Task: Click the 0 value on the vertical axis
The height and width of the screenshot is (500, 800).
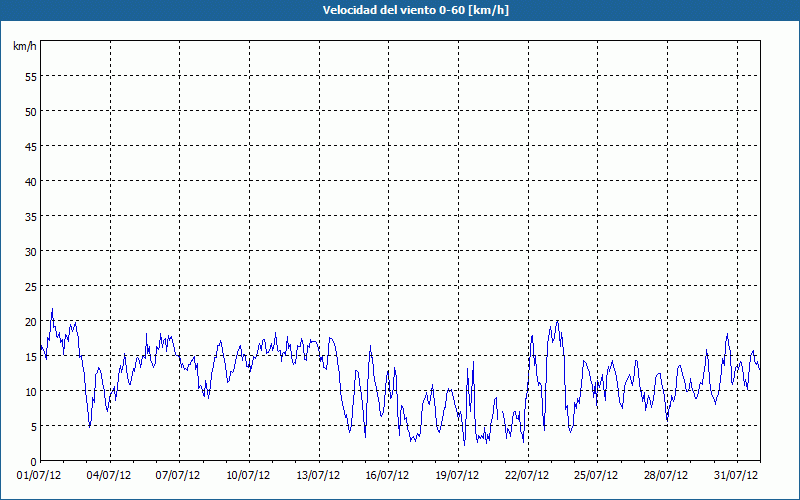Action: point(34,462)
